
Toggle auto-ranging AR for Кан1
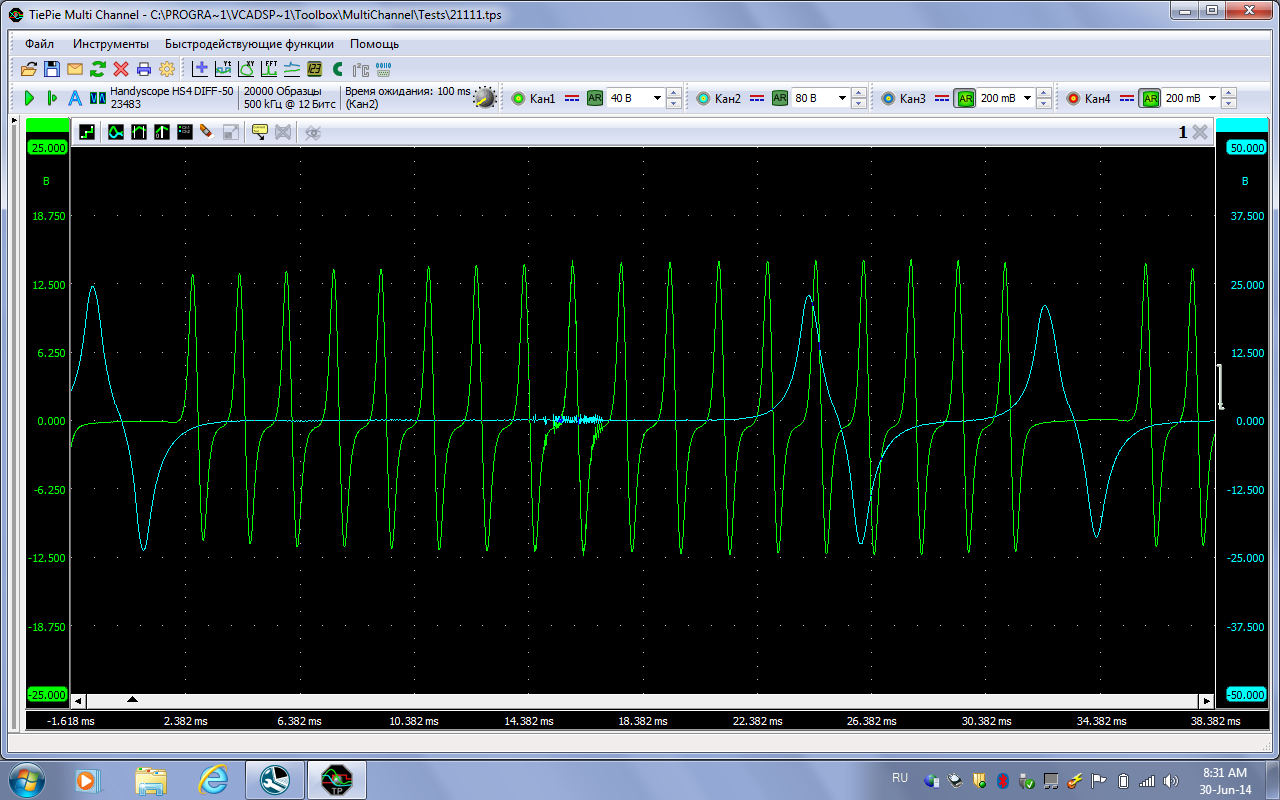click(595, 98)
